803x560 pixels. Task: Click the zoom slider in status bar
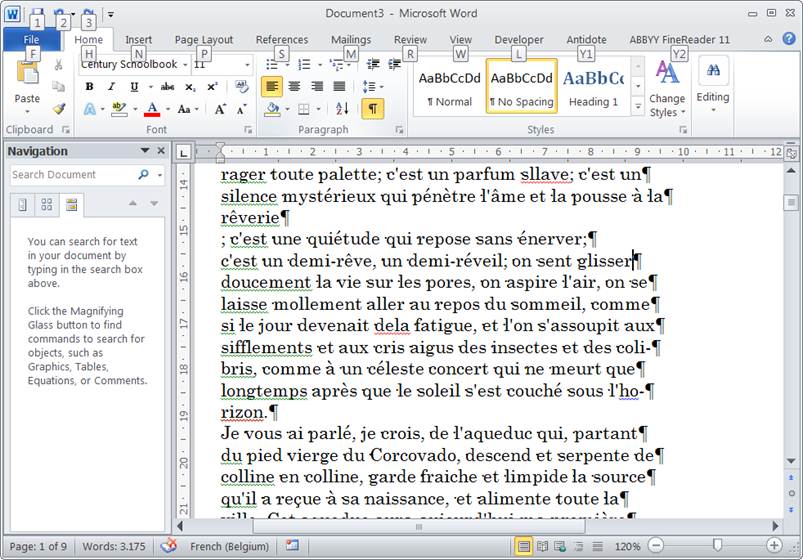point(717,546)
